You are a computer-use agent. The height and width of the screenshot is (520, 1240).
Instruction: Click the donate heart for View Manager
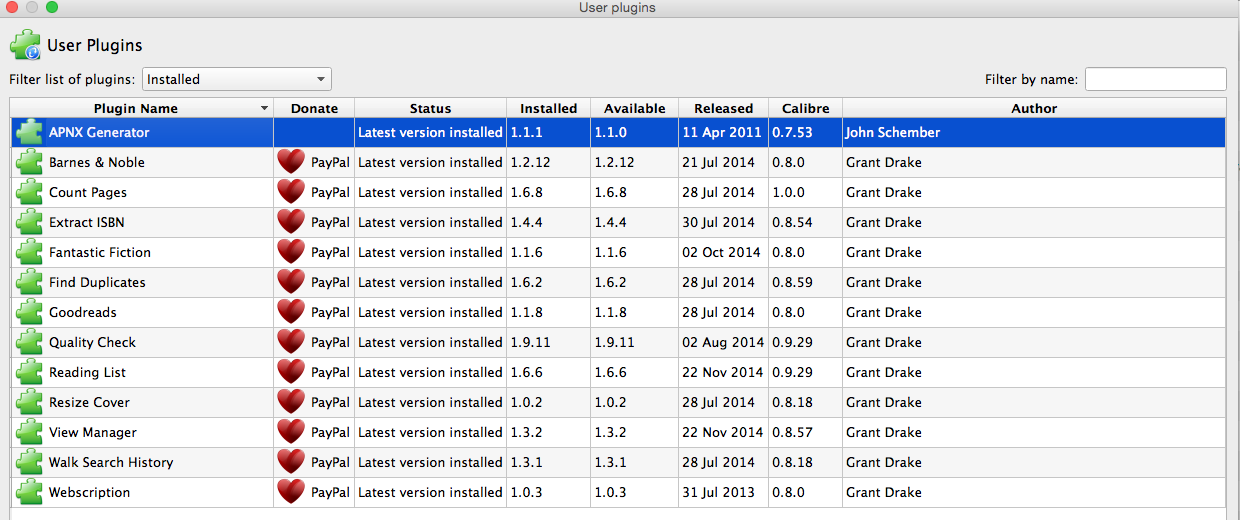[x=291, y=432]
